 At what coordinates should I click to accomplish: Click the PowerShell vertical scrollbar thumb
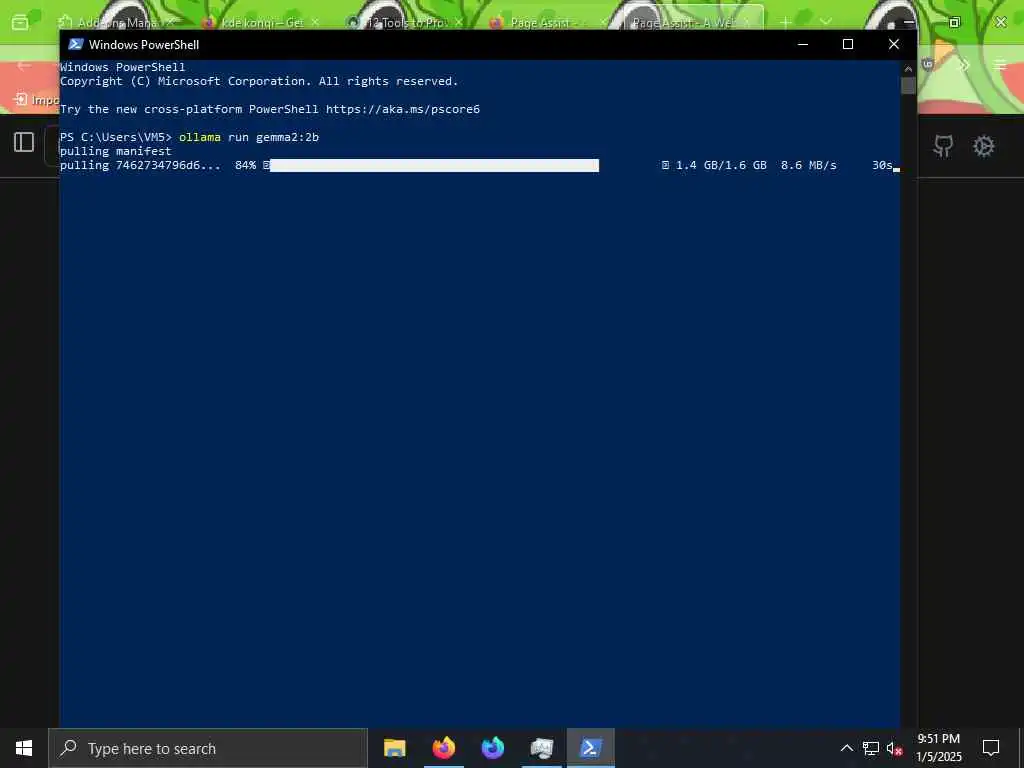pos(908,86)
